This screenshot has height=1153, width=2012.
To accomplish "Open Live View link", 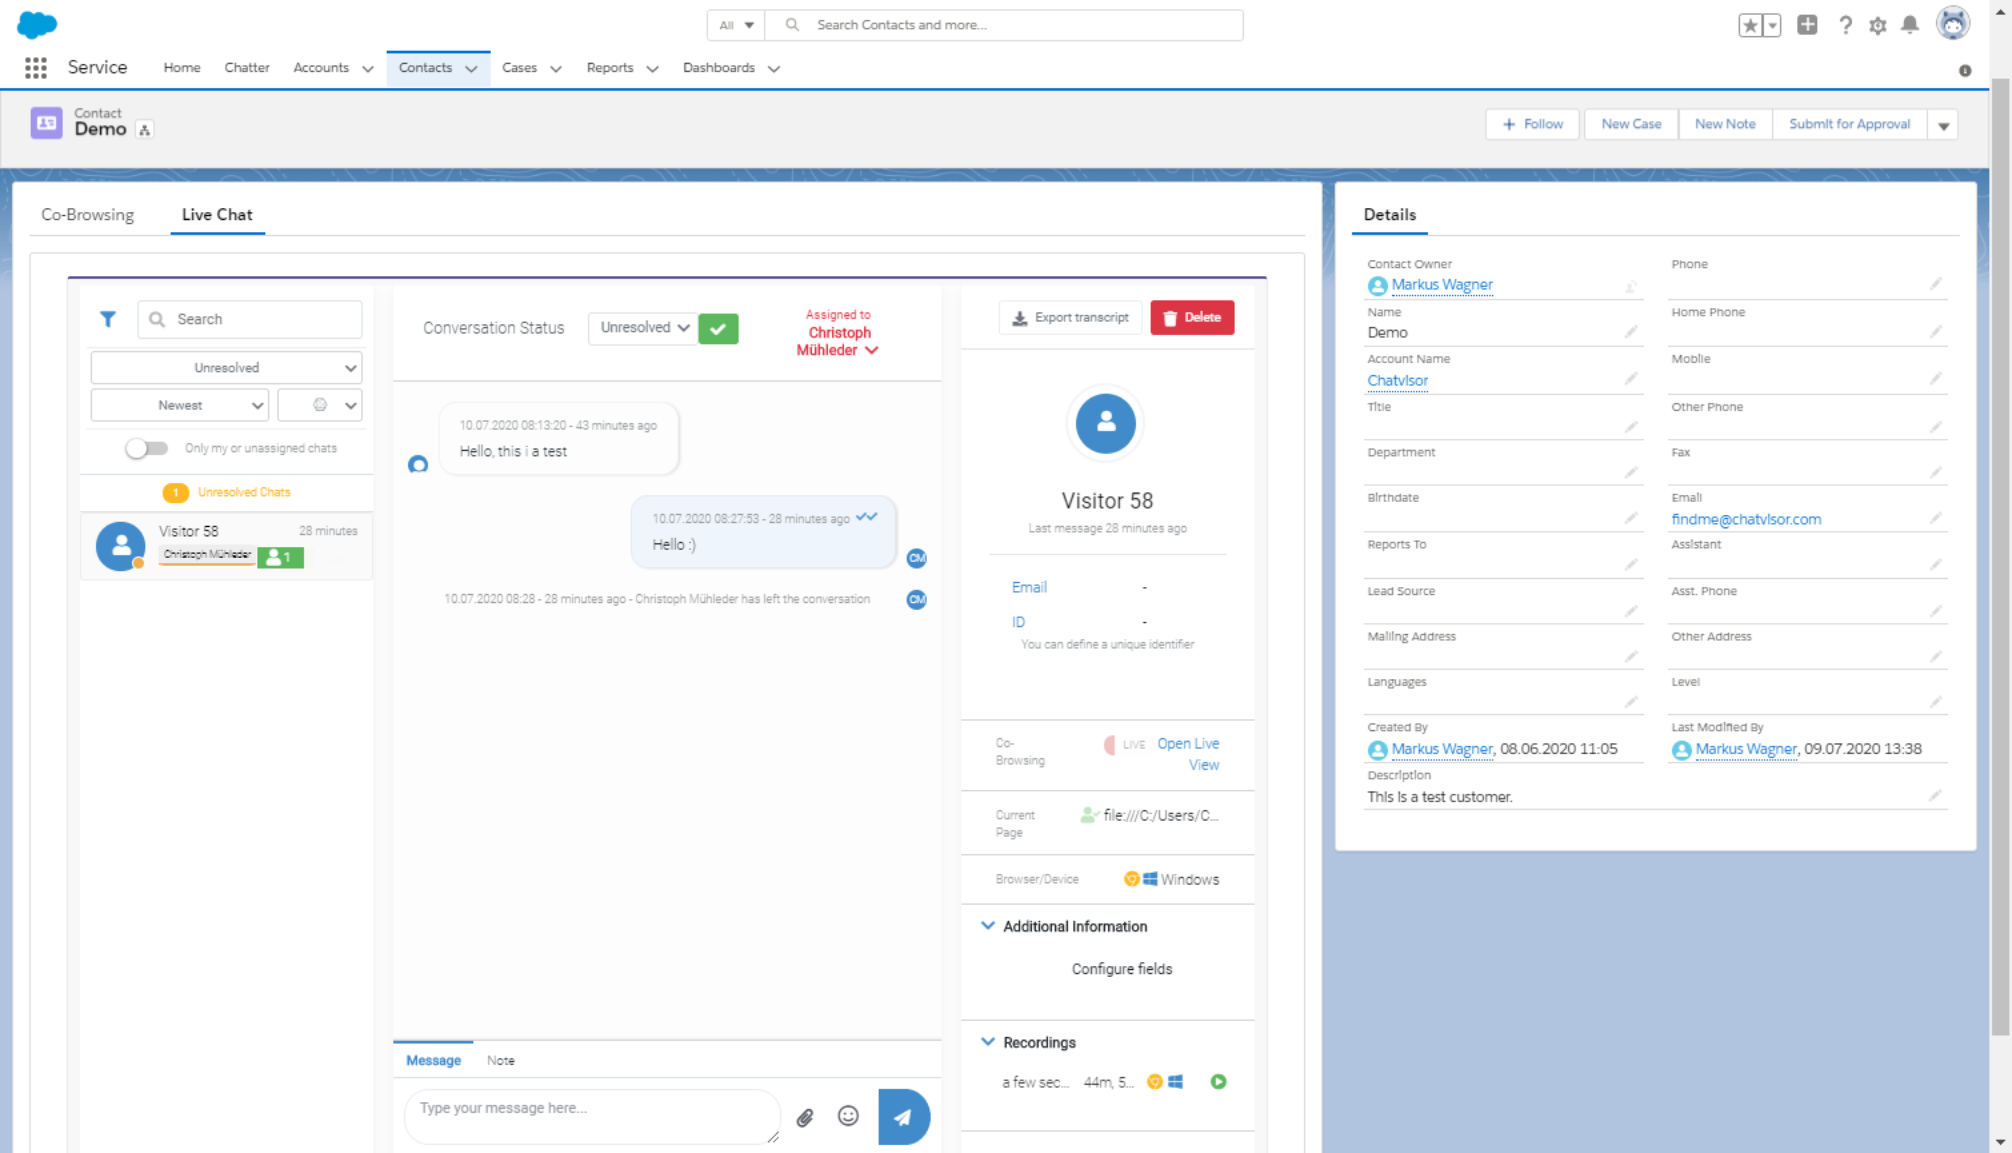I will pyautogui.click(x=1189, y=754).
